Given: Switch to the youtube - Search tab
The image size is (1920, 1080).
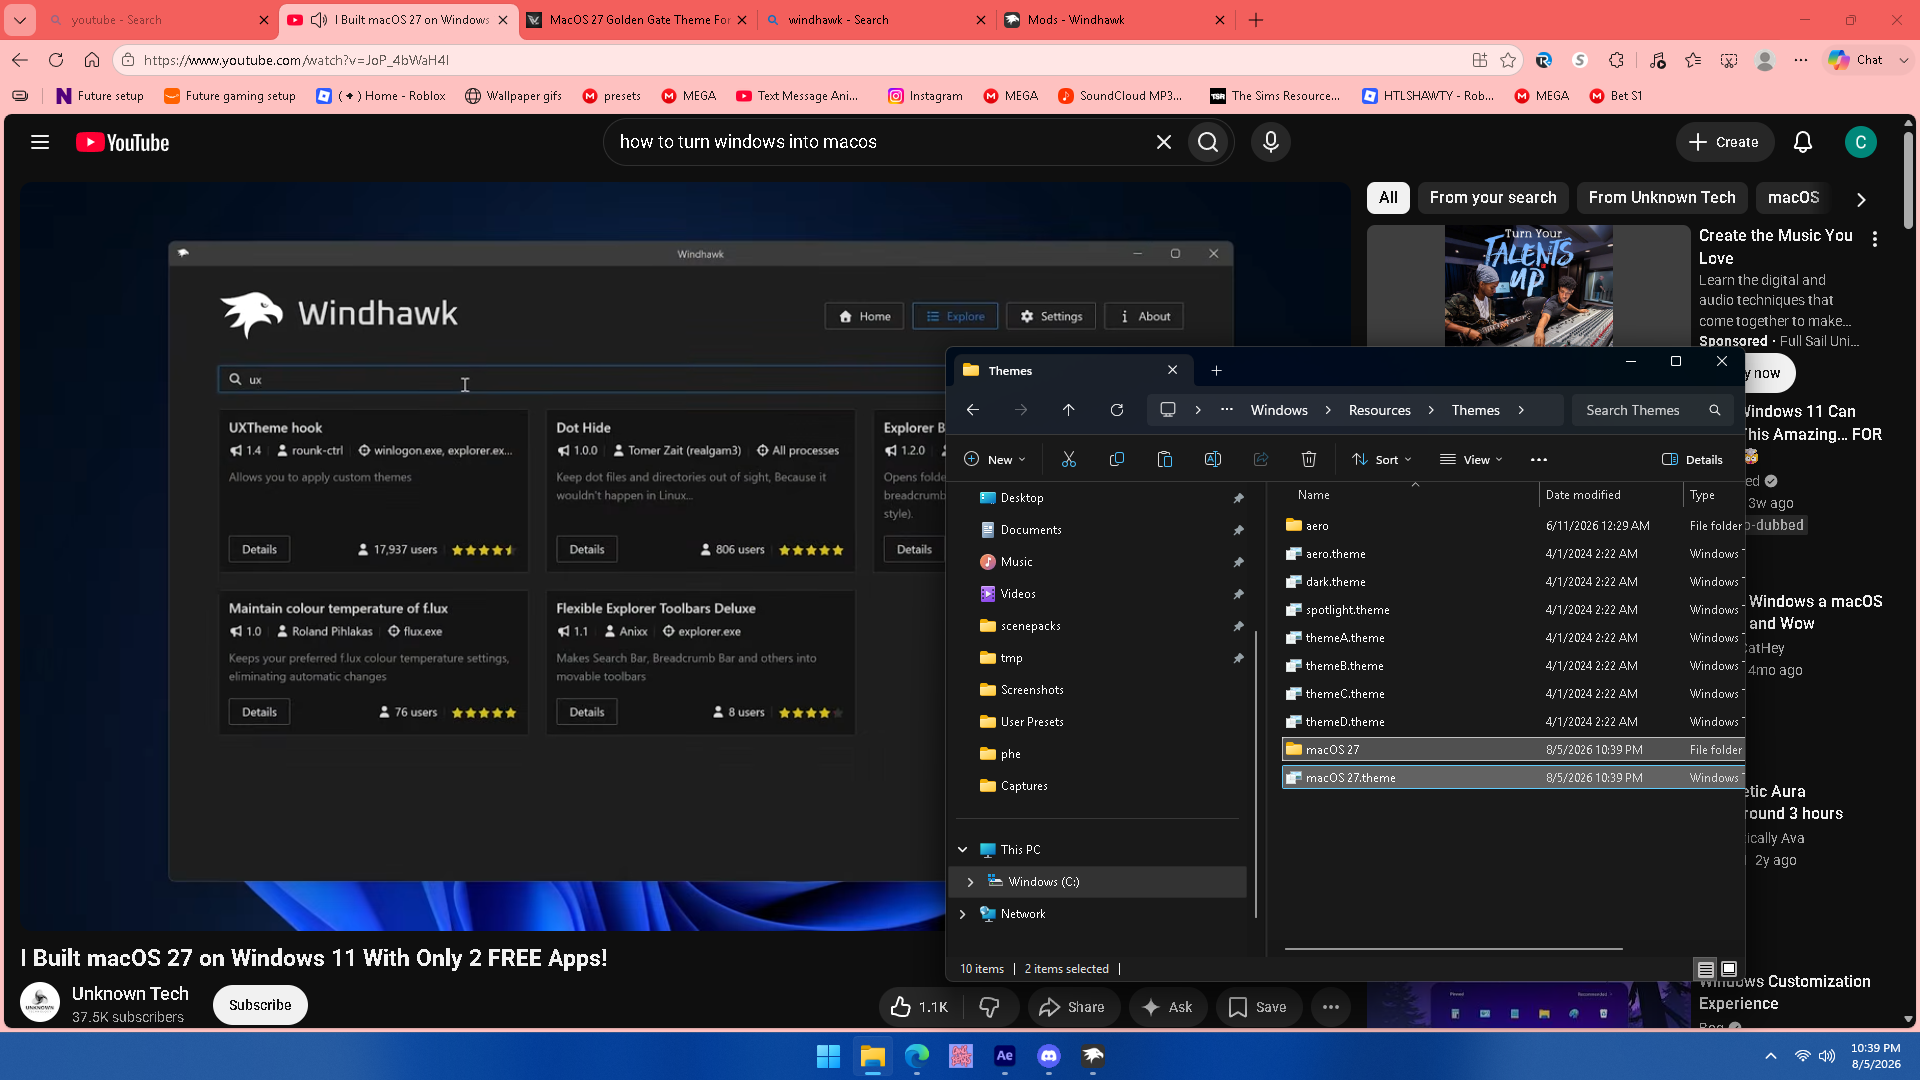Looking at the screenshot, I should [x=159, y=20].
